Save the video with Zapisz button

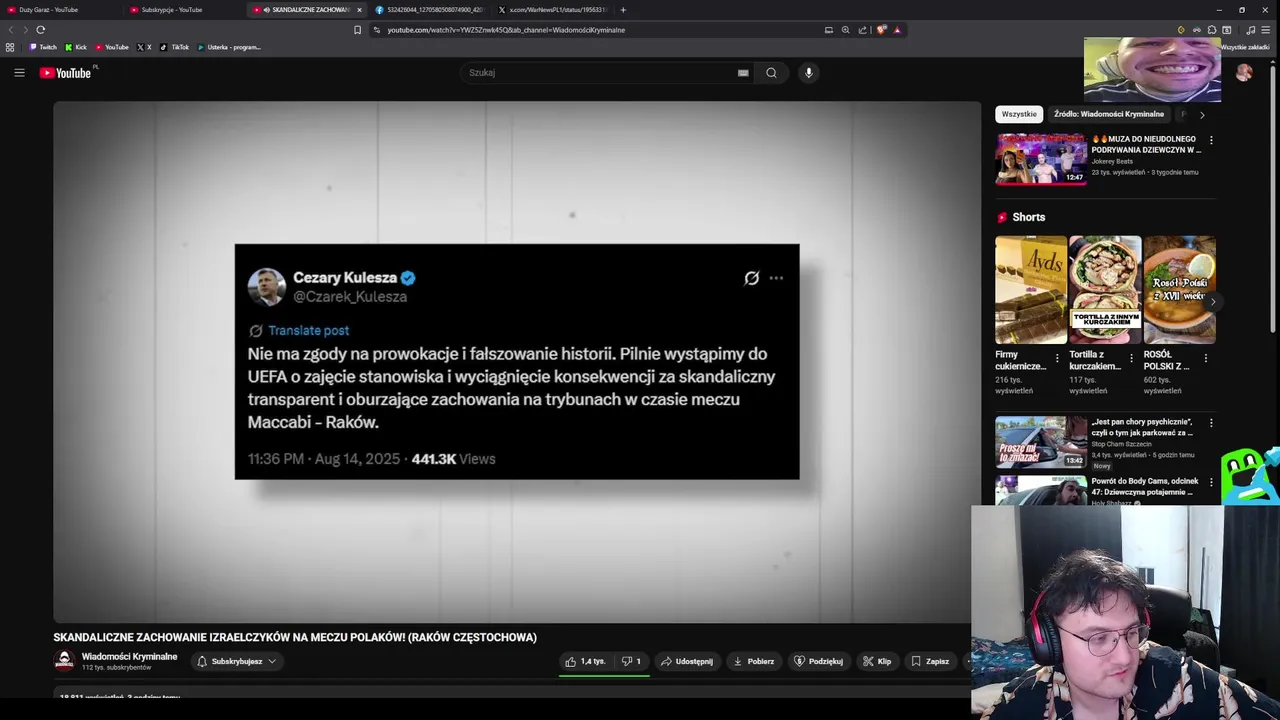[930, 661]
